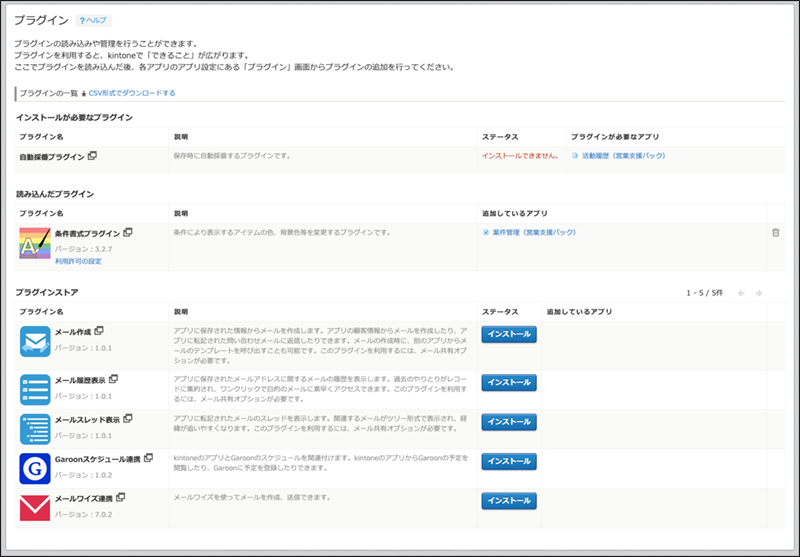Click Garoonスケジュール連携 G plugin icon
This screenshot has width=800, height=557.
35,468
